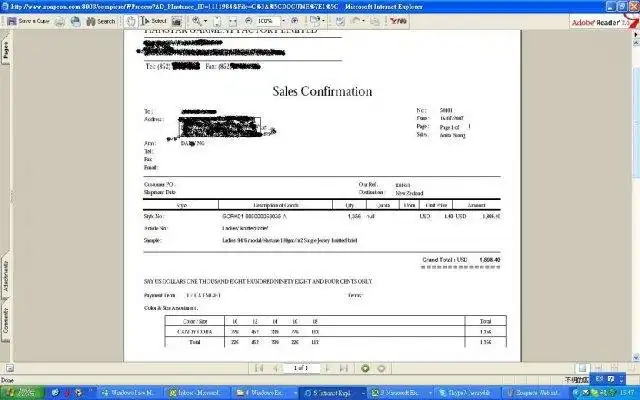Go to previous page button
This screenshot has width=640, height=400.
pos(276,369)
